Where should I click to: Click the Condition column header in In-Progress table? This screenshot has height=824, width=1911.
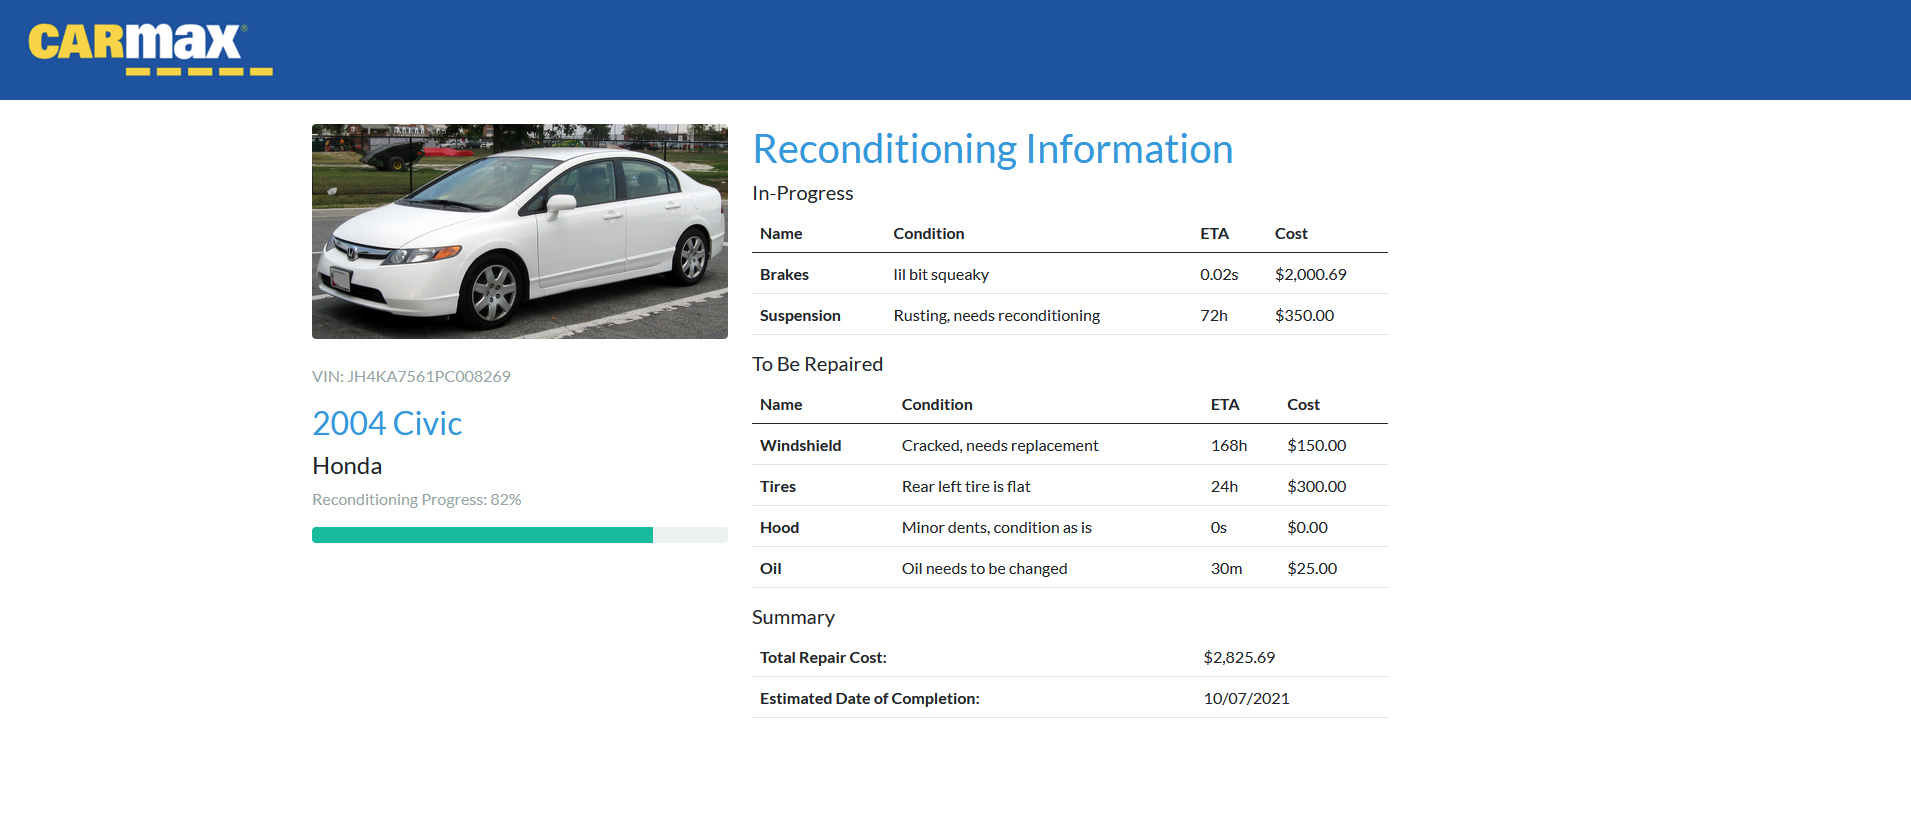tap(929, 233)
